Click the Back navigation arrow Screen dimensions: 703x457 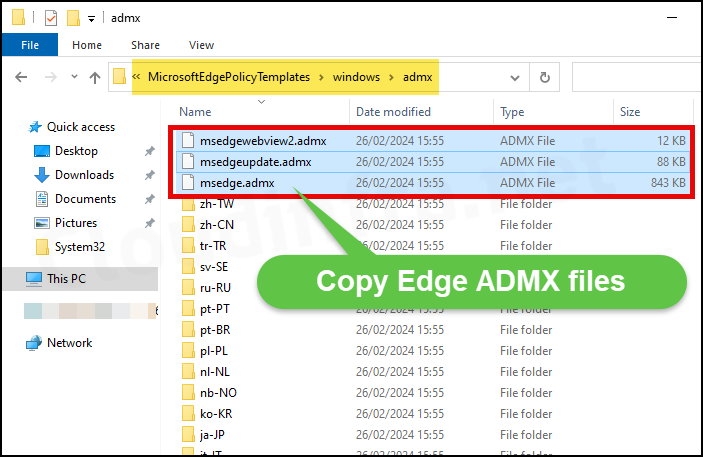tap(21, 77)
